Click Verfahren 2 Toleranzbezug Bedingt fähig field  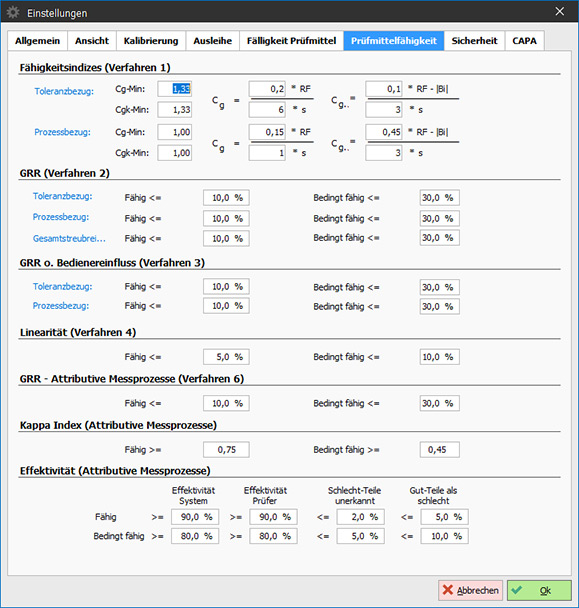pyautogui.click(x=440, y=198)
